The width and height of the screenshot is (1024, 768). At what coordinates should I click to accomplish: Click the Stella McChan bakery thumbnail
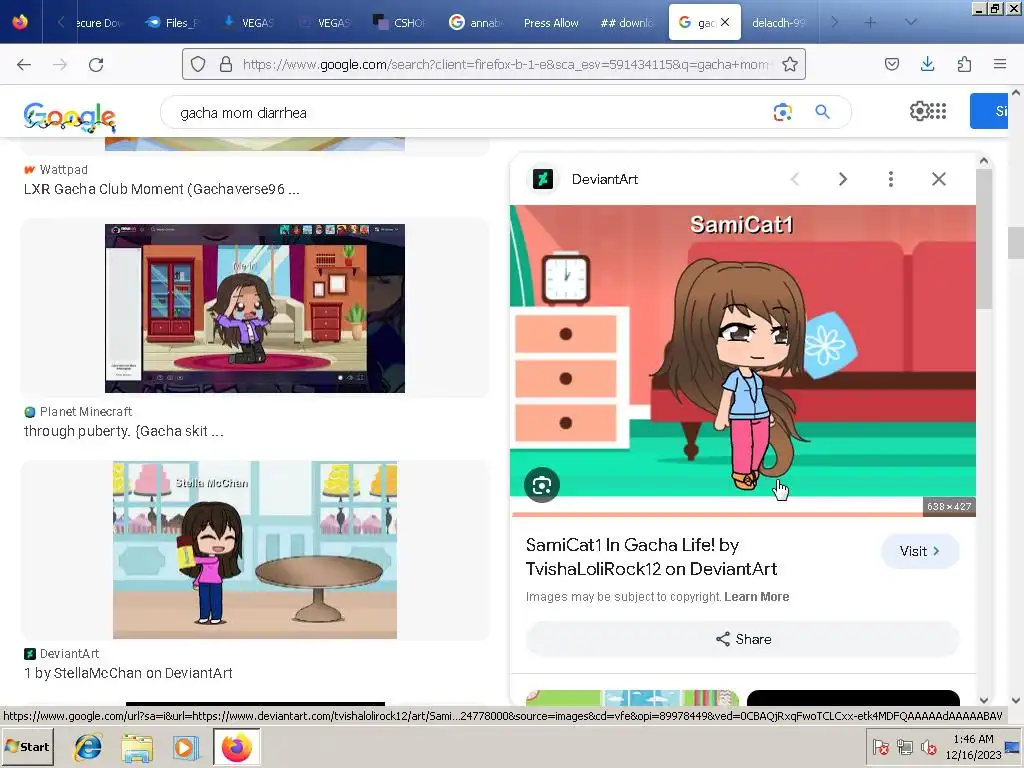point(255,550)
